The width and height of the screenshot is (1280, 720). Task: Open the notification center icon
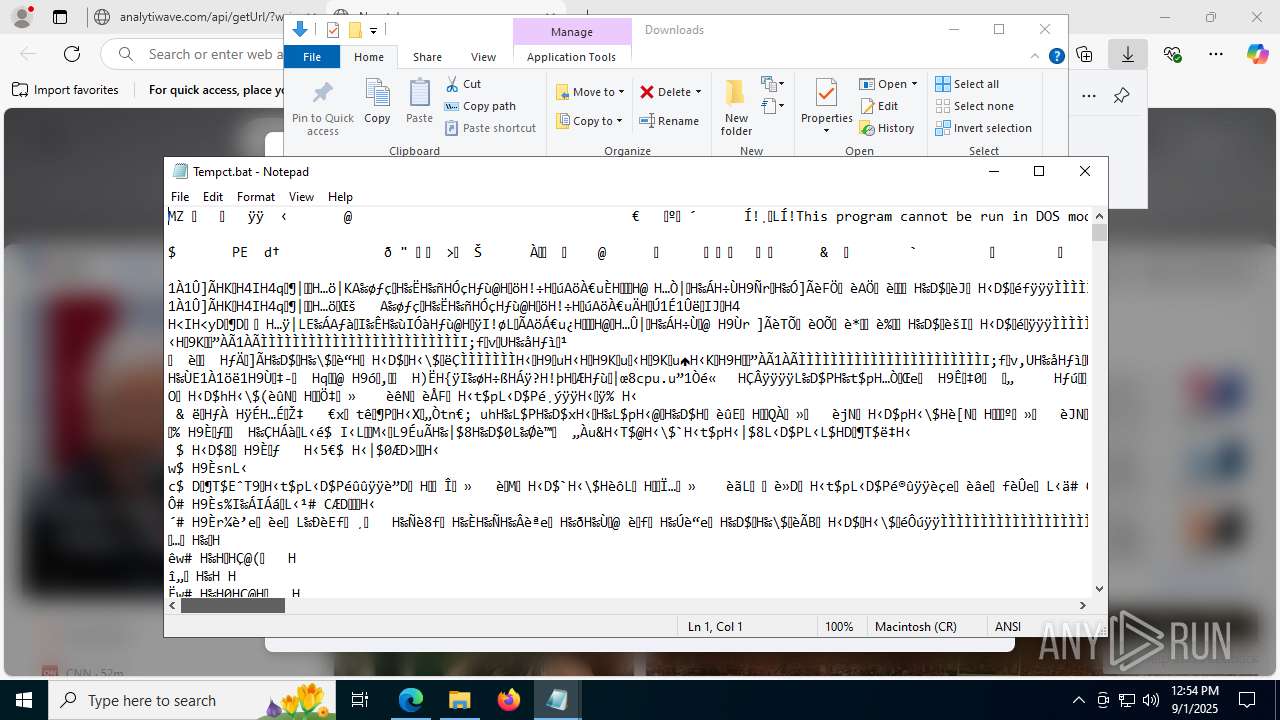tap(1247, 700)
